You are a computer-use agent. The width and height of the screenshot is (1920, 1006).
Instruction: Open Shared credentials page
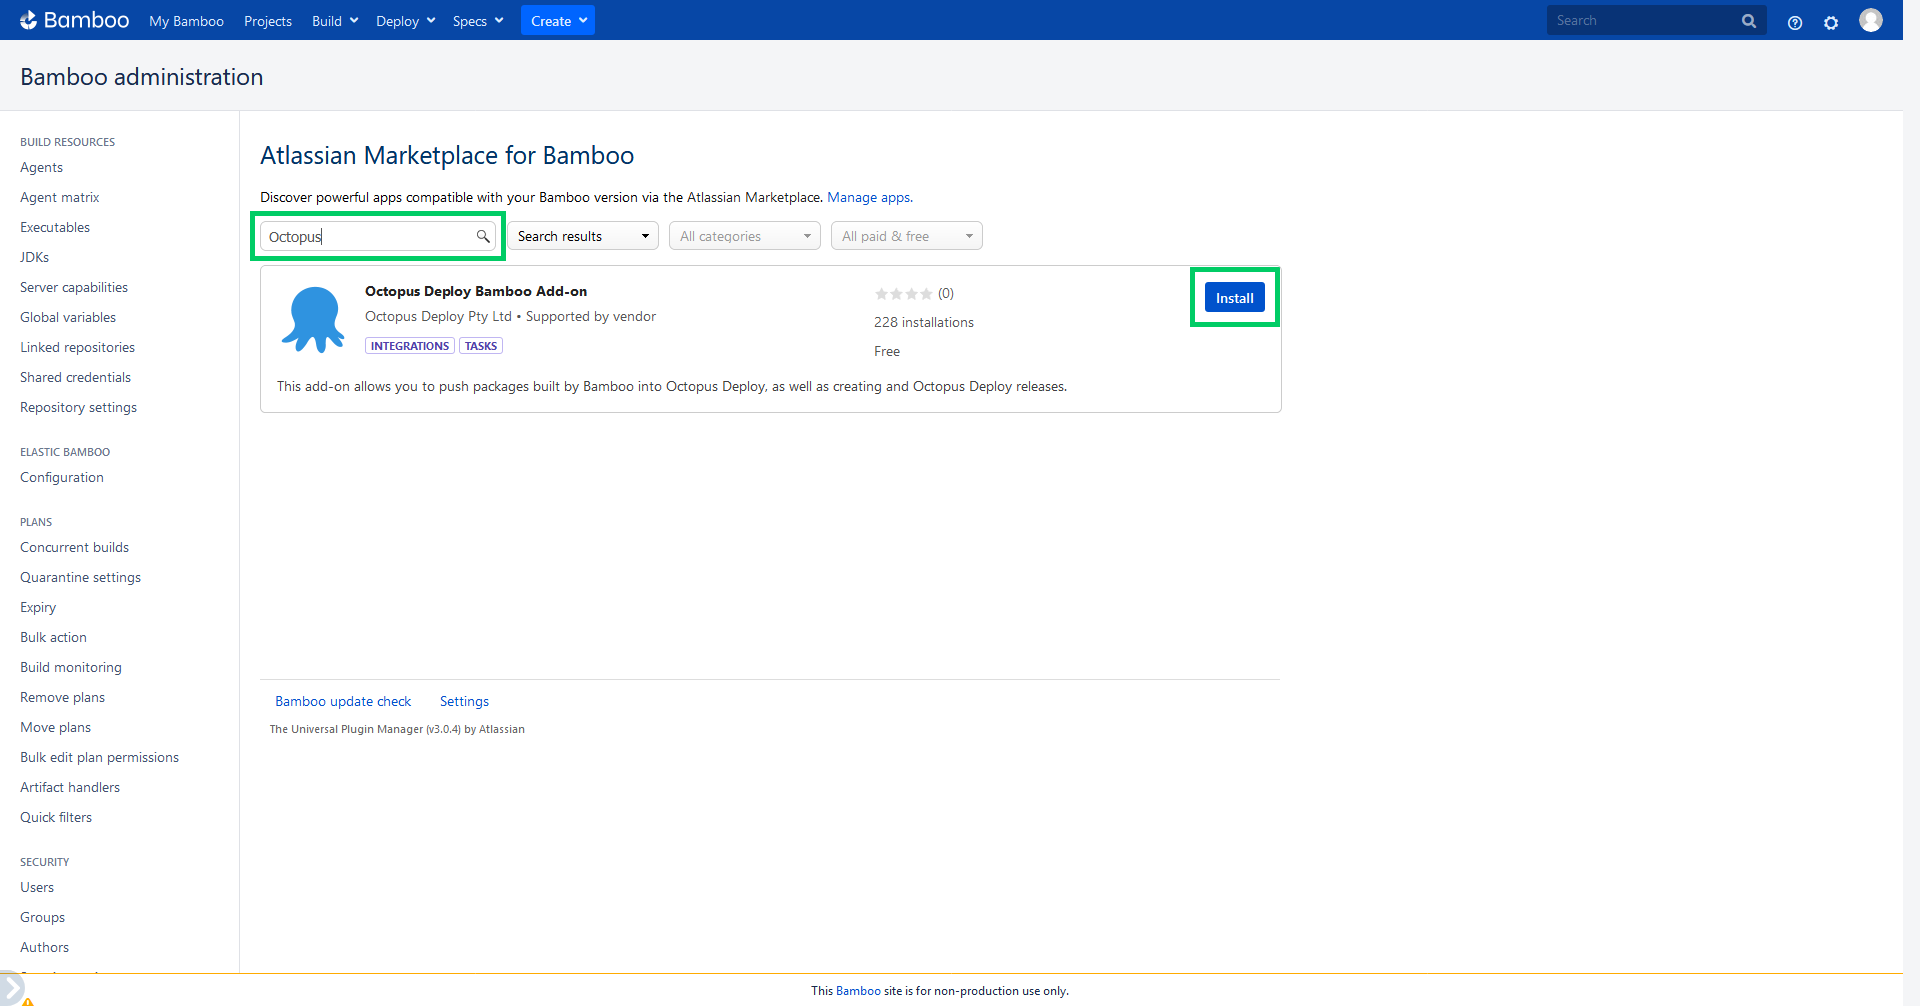tap(75, 377)
